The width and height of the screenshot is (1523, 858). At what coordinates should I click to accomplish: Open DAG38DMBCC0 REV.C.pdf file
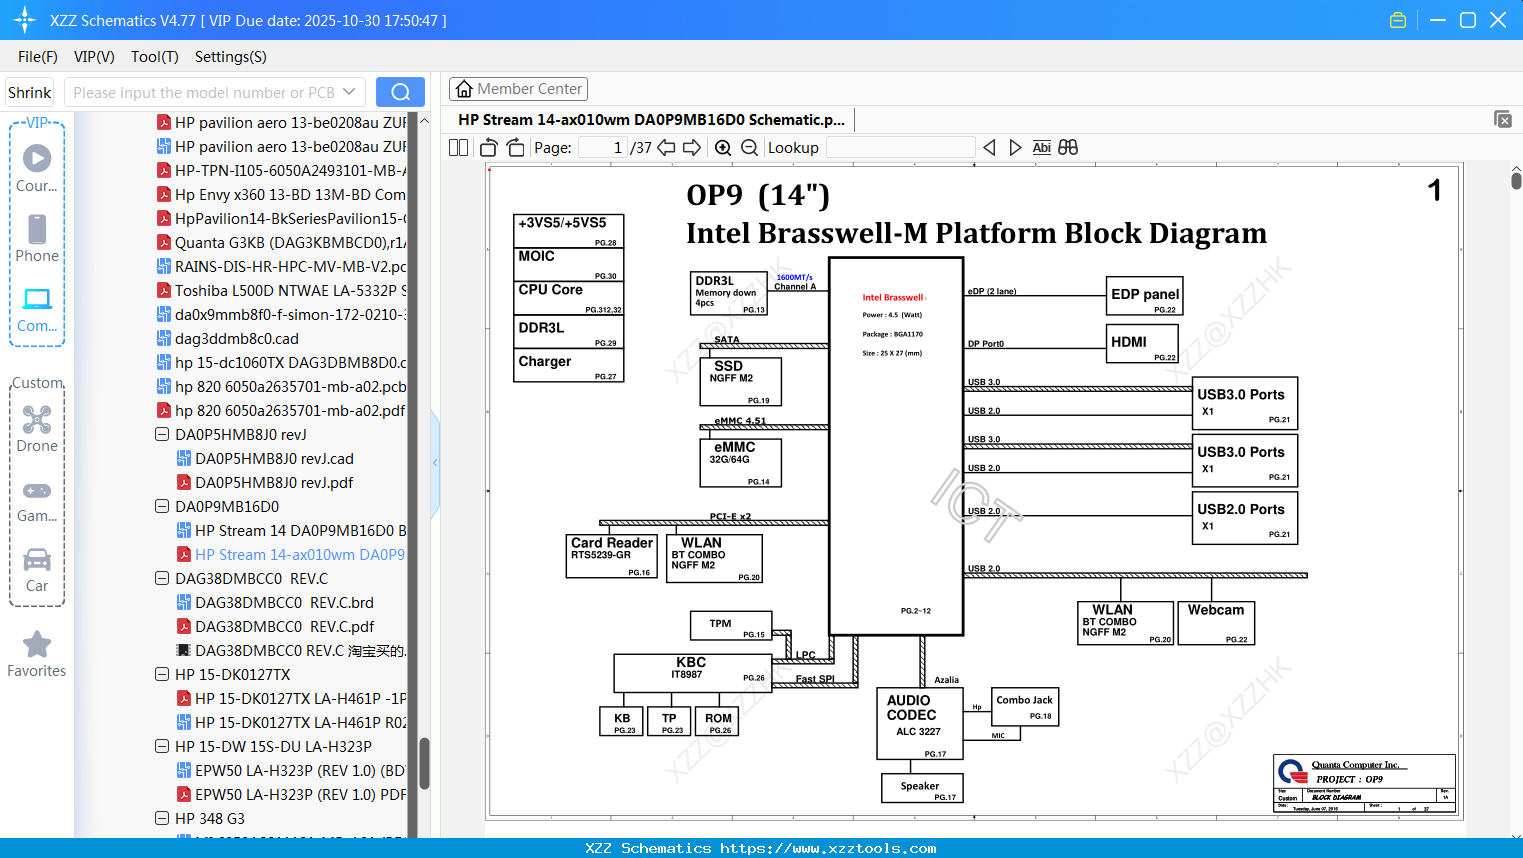(276, 626)
